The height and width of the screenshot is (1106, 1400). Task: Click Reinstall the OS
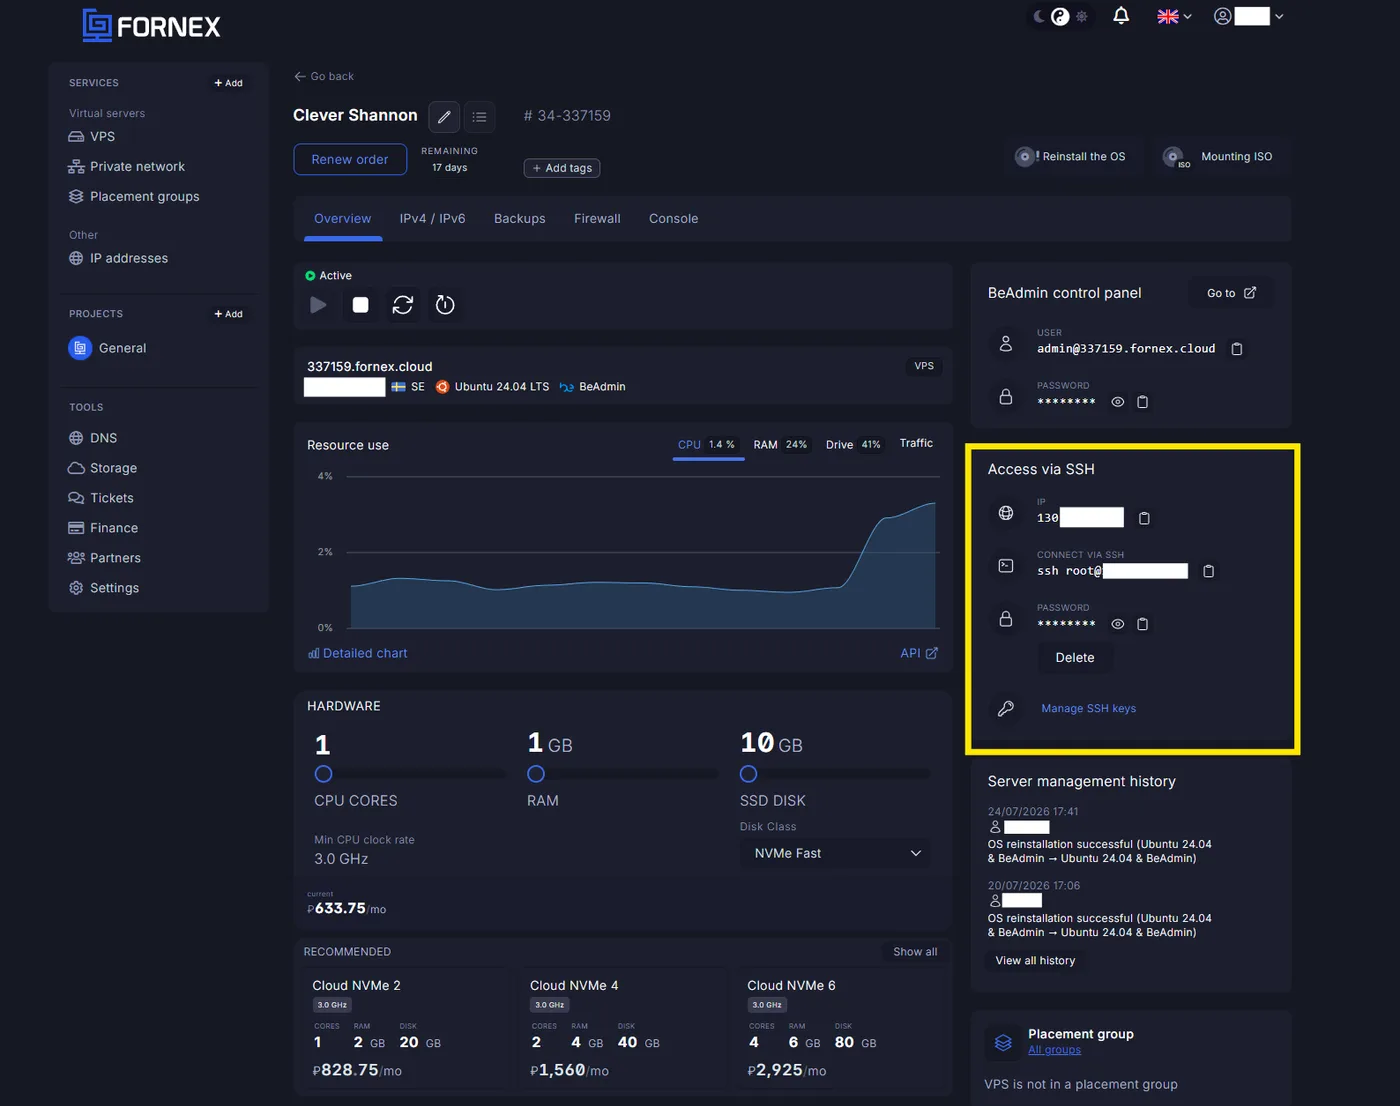point(1070,157)
